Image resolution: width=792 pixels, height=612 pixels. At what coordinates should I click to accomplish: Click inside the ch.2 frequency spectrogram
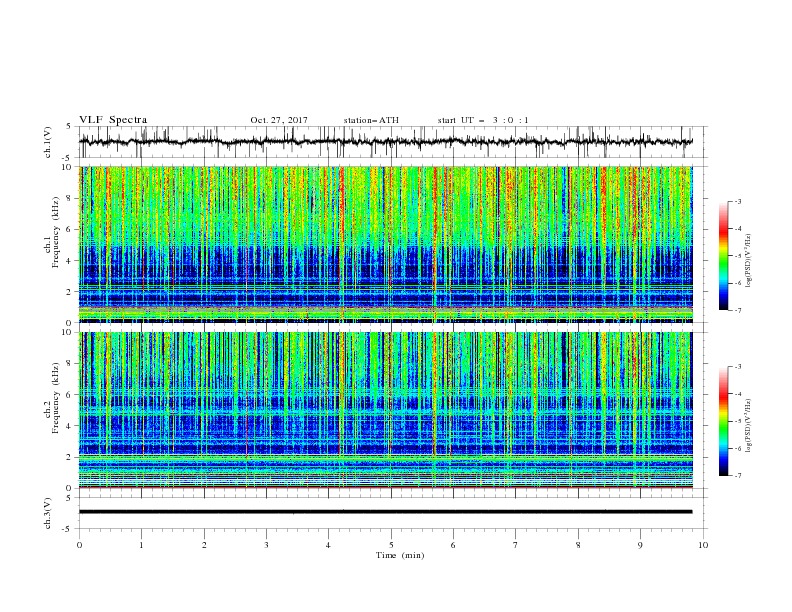click(386, 410)
